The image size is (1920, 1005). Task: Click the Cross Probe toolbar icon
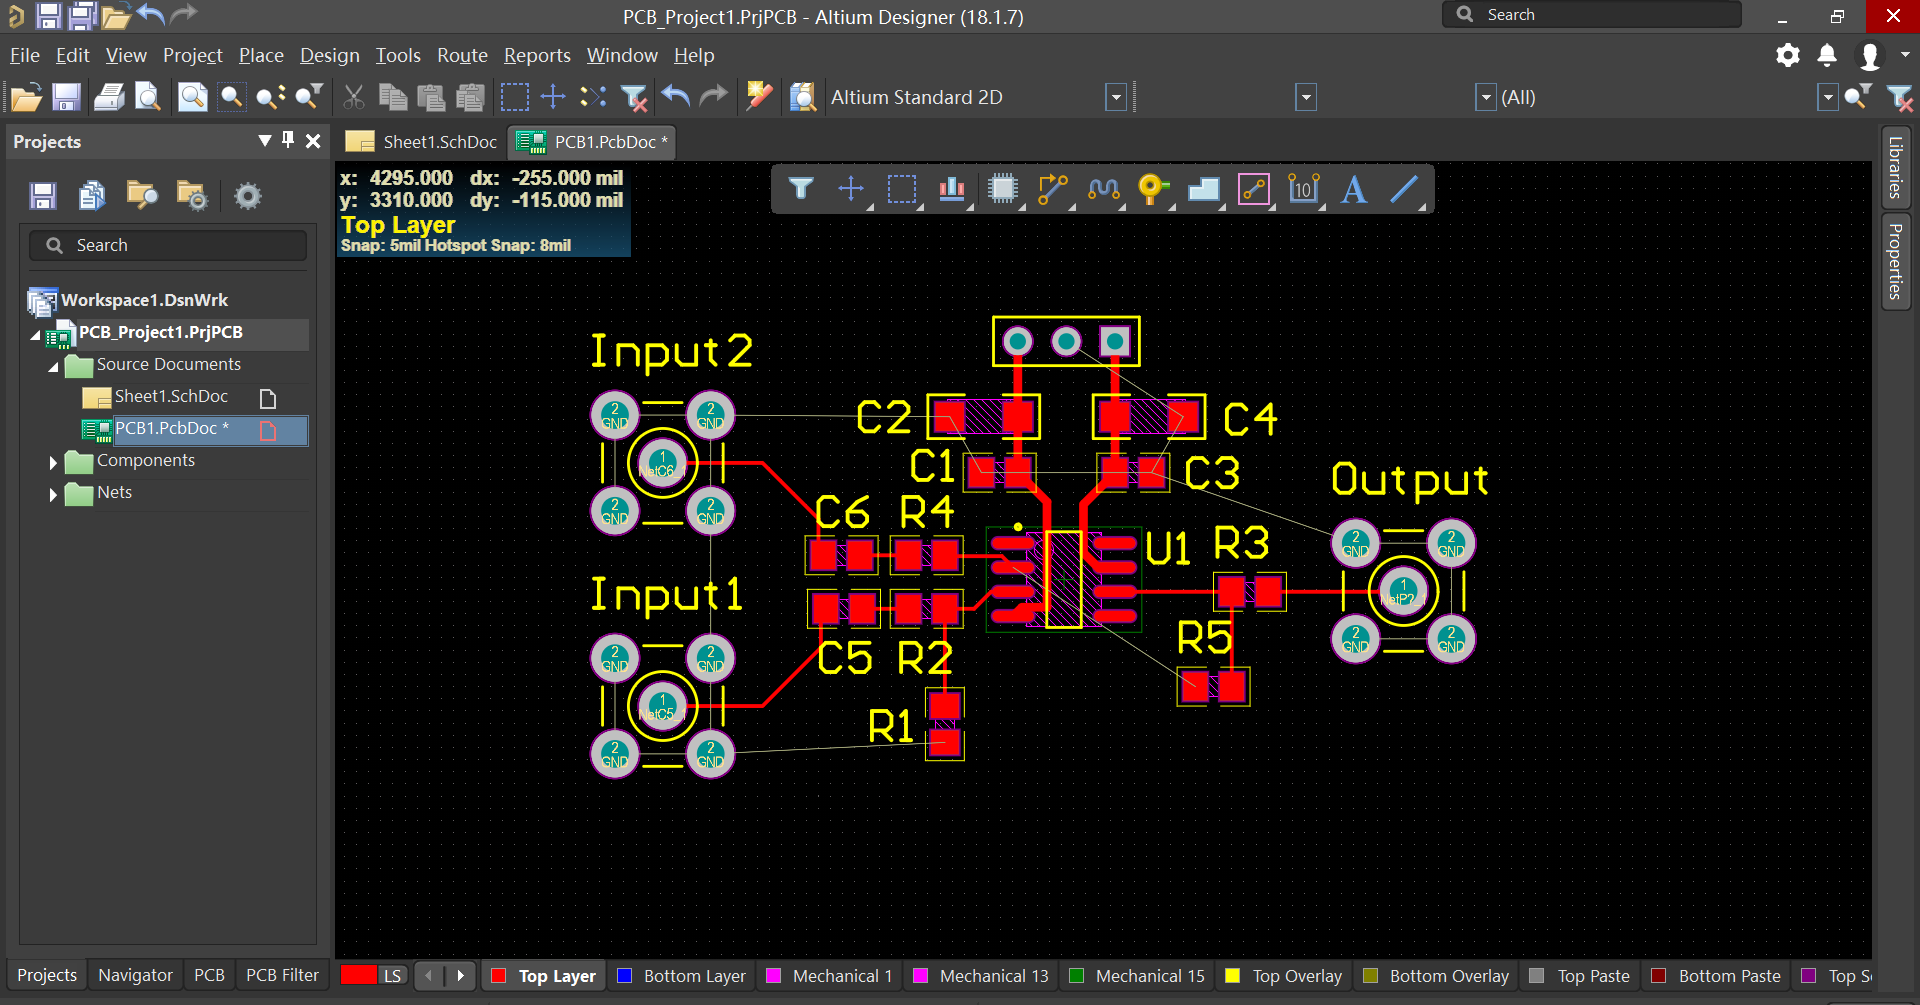click(759, 97)
